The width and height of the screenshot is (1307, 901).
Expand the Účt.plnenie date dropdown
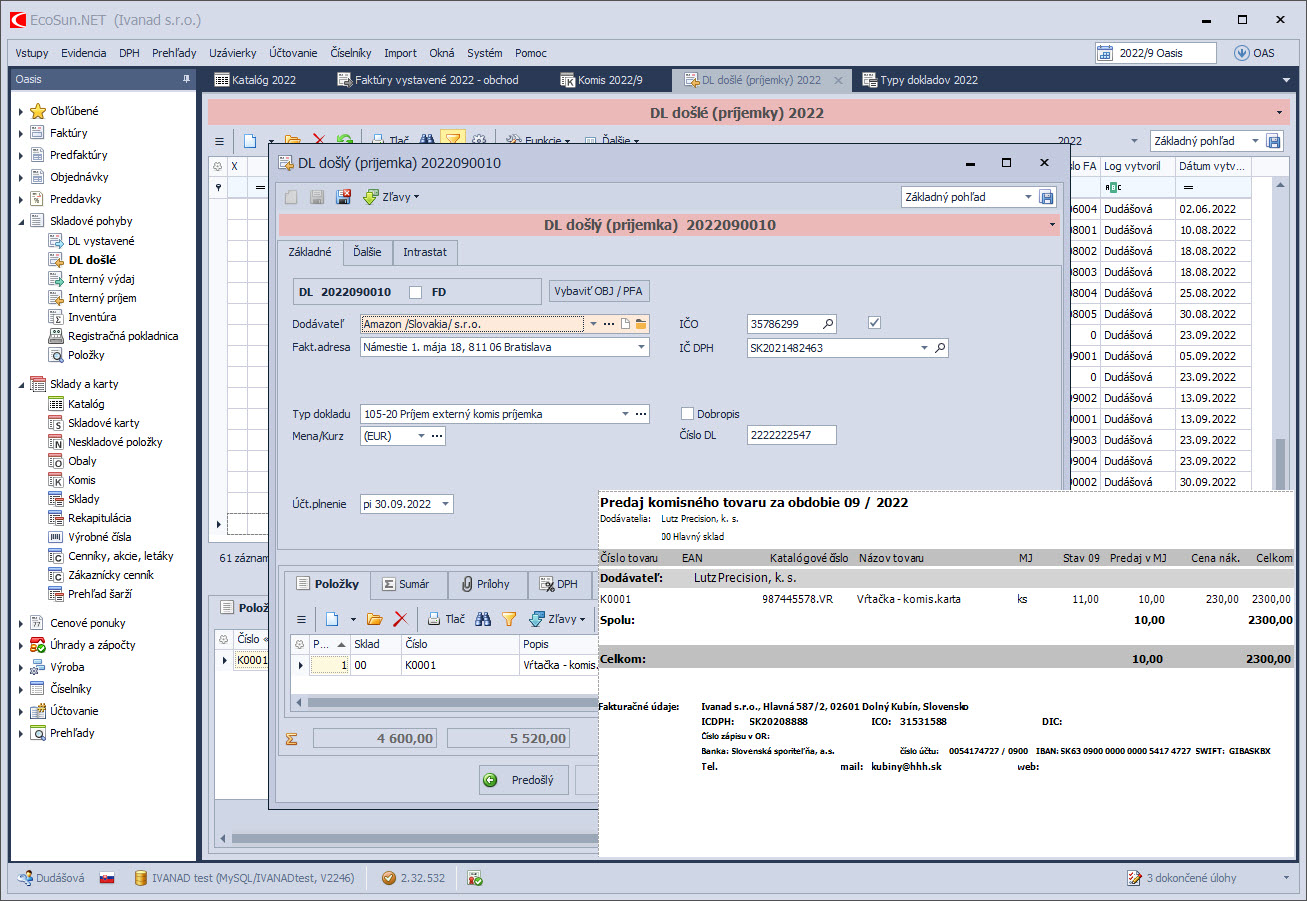click(x=445, y=504)
